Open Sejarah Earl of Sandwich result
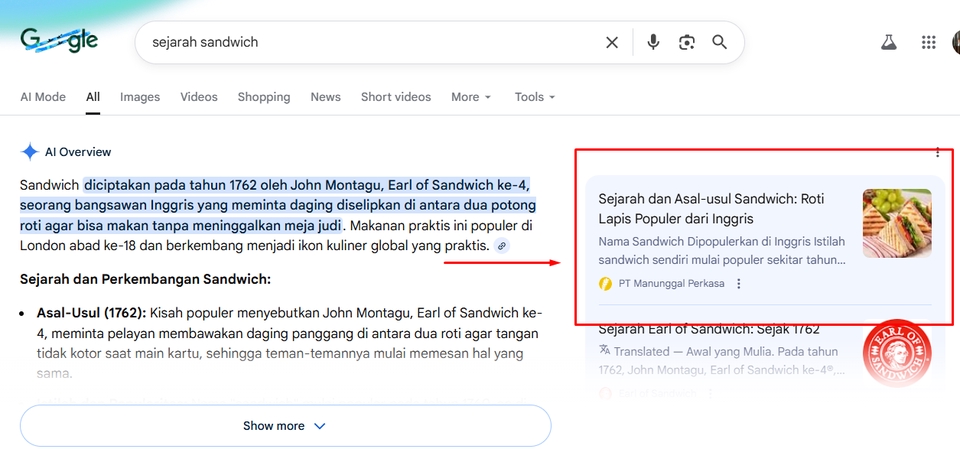The height and width of the screenshot is (449, 960). [x=709, y=329]
